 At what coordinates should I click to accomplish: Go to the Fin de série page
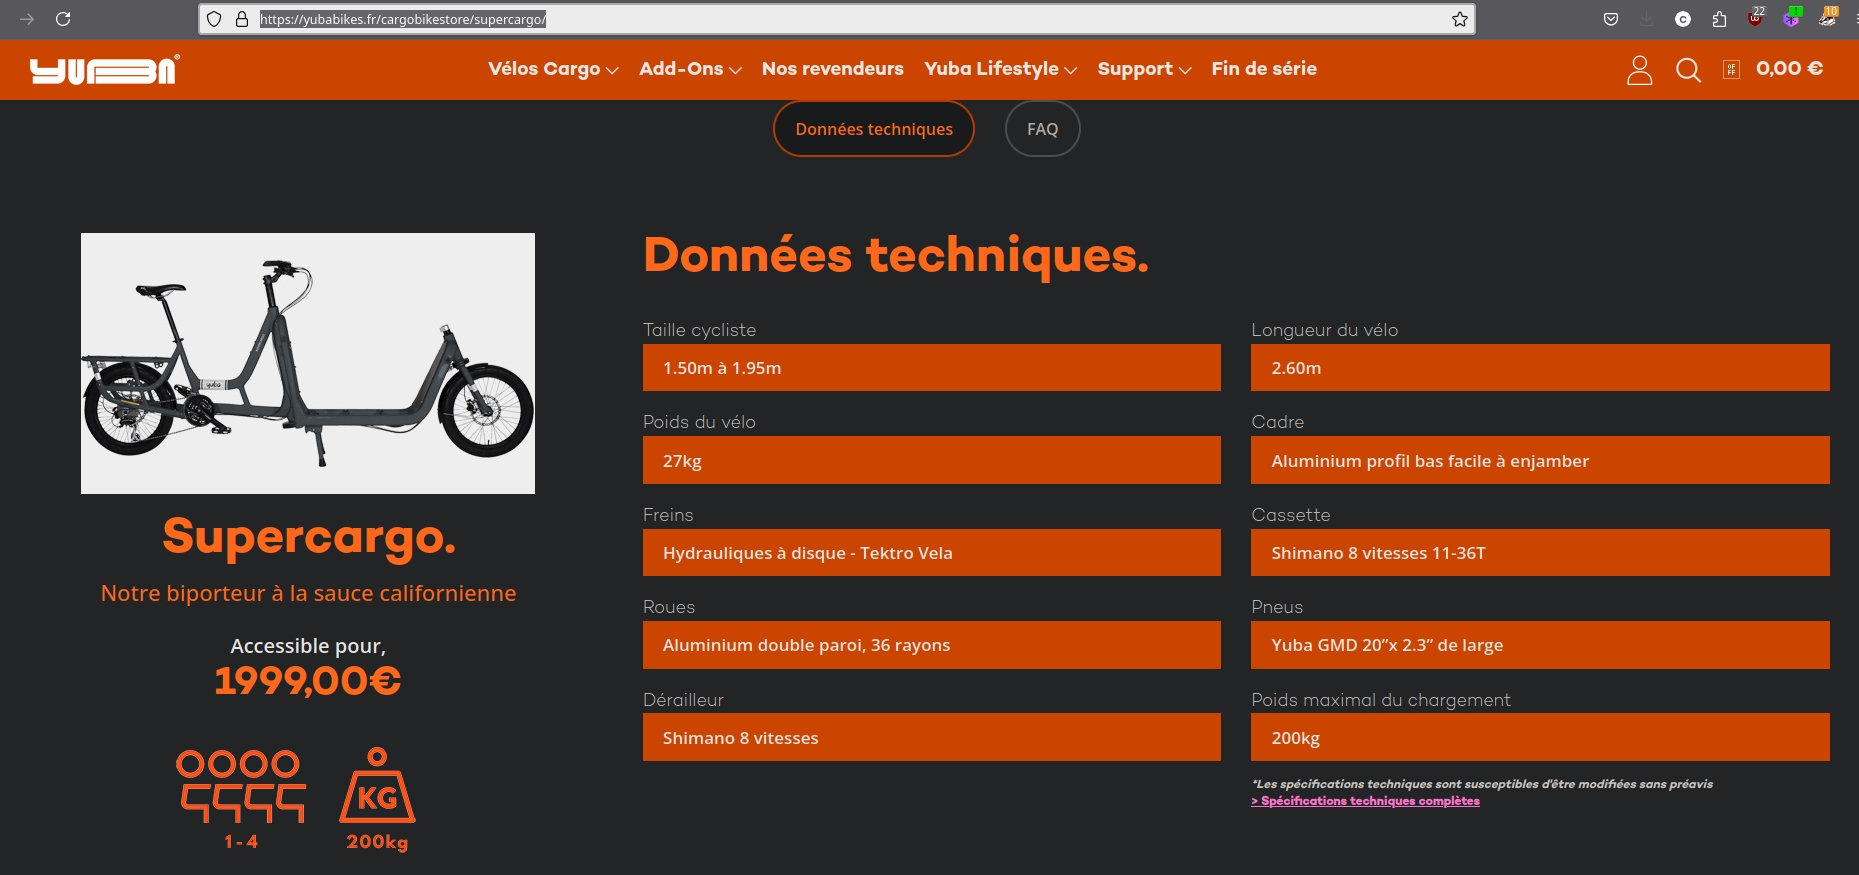pos(1264,69)
